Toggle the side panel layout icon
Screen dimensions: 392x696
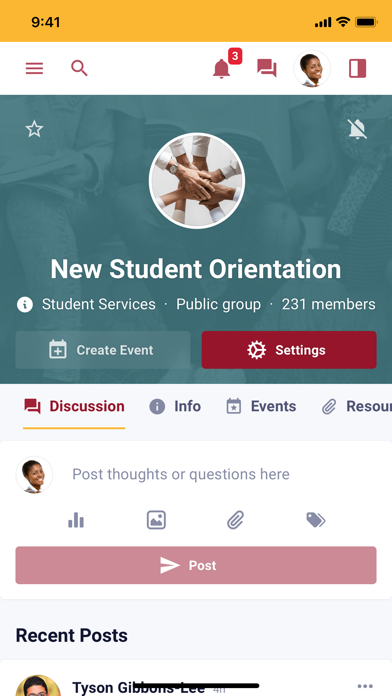point(357,68)
